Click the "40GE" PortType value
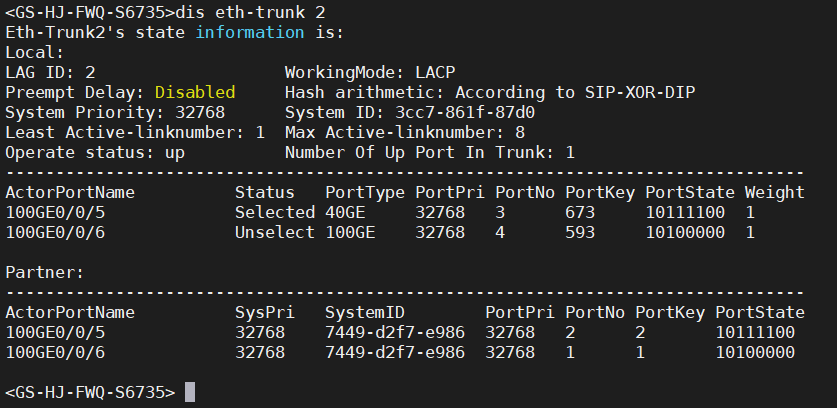The width and height of the screenshot is (837, 408). pos(345,212)
